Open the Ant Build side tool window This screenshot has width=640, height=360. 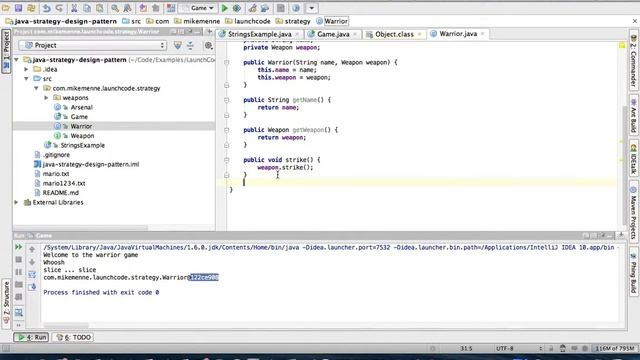(633, 116)
